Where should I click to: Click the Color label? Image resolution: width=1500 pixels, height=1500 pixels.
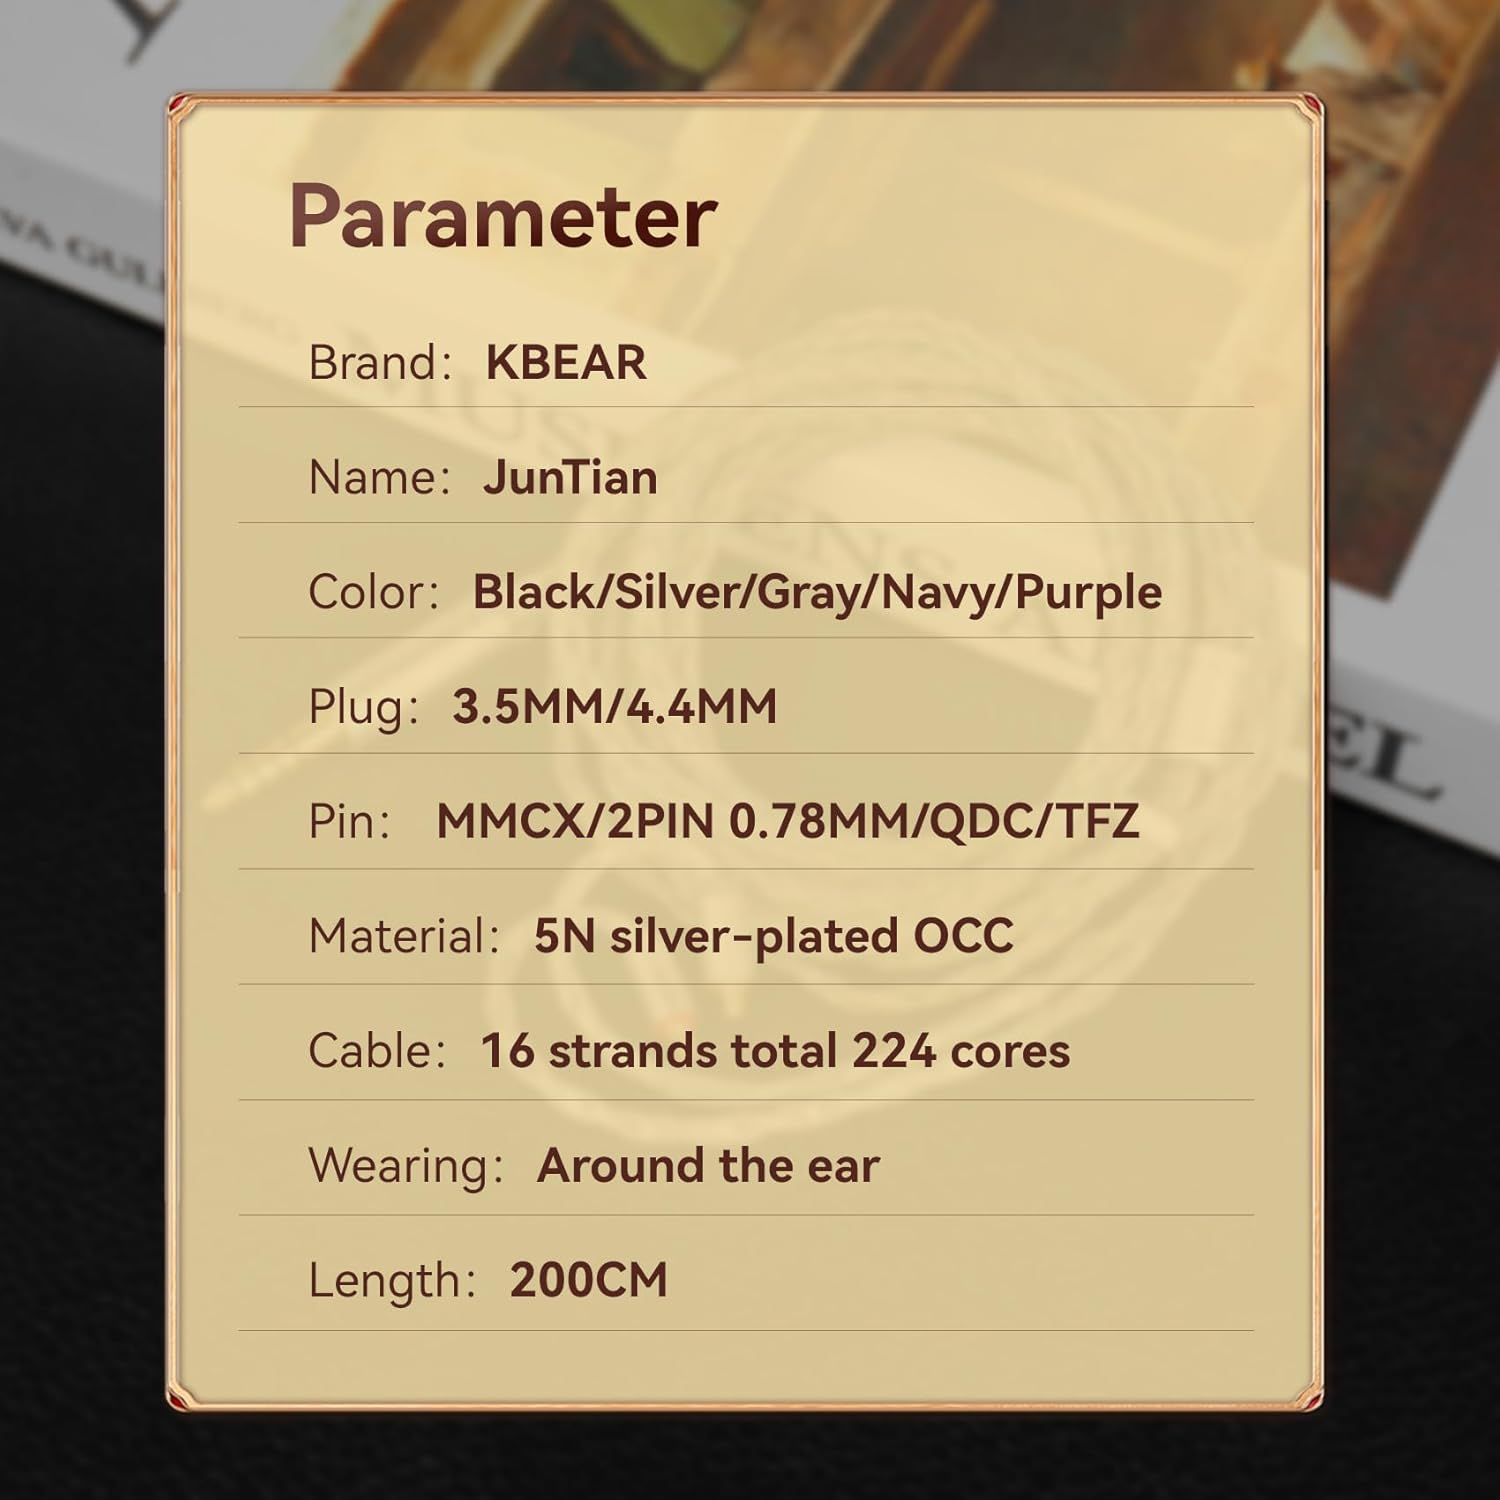(374, 592)
